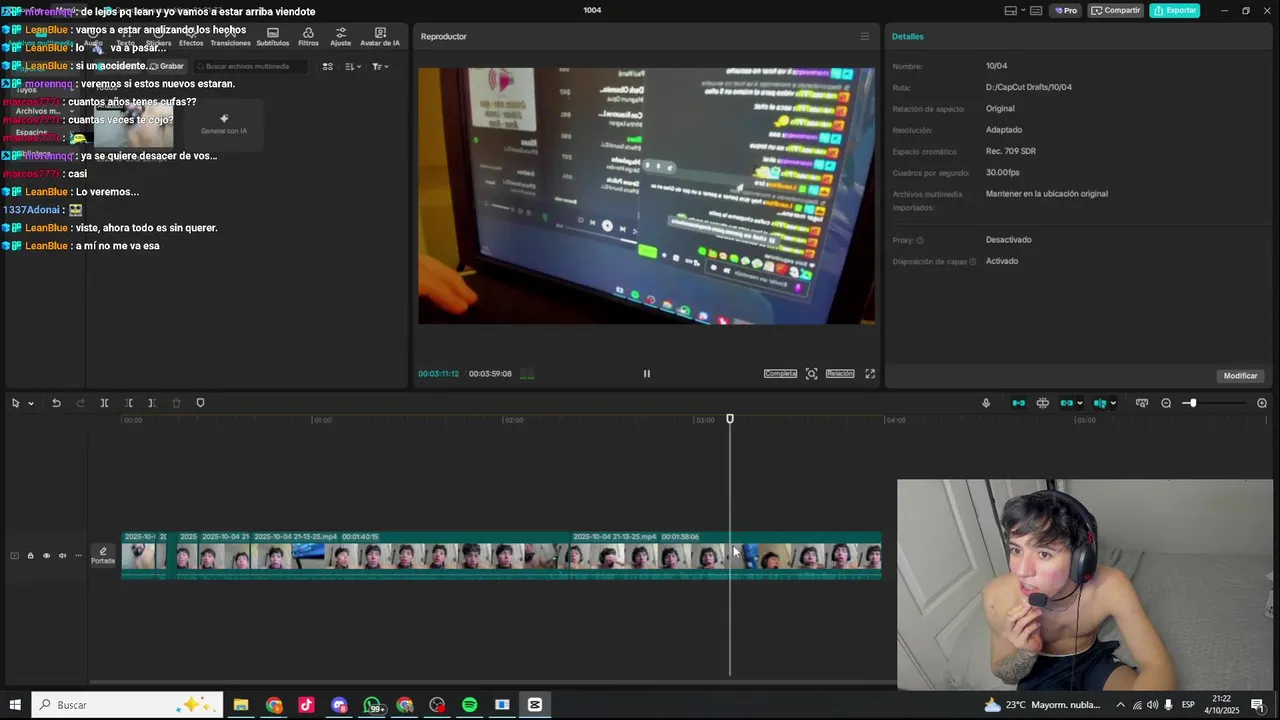Image resolution: width=1280 pixels, height=720 pixels.
Task: Toggle the preview axis button
Action: 1100,403
